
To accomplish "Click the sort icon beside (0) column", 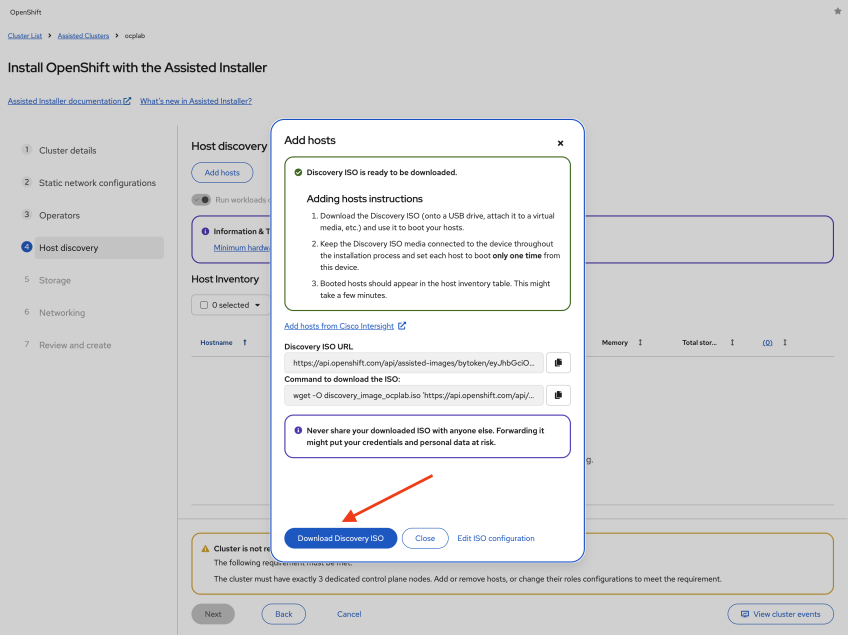I will 784,343.
